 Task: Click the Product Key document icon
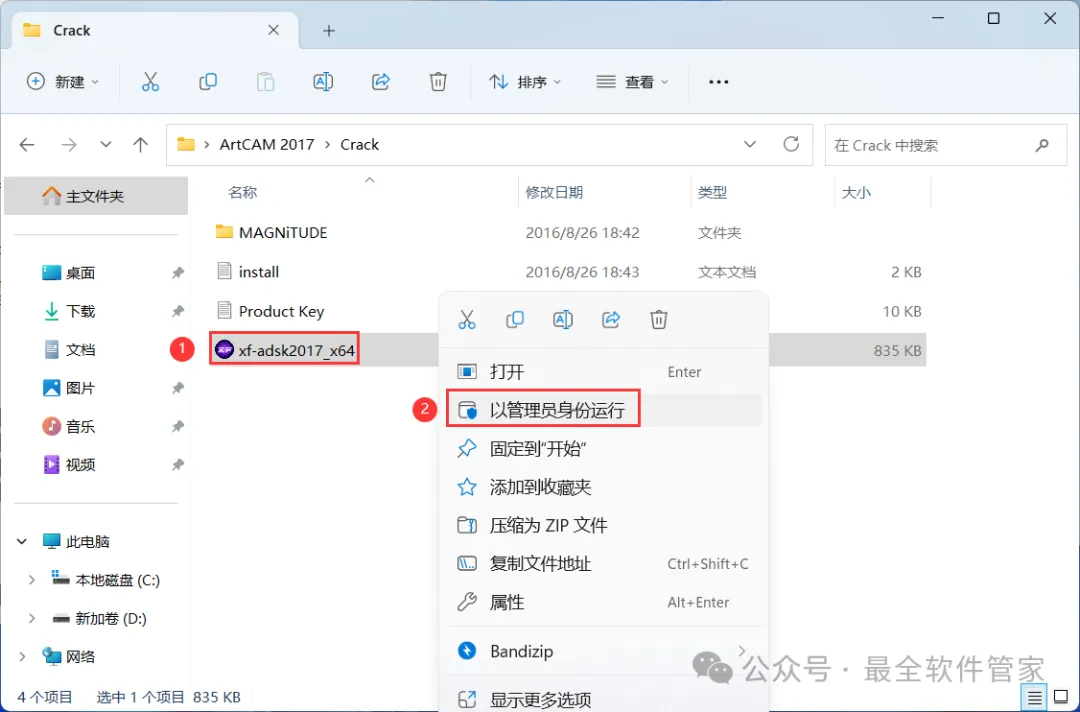pos(224,311)
